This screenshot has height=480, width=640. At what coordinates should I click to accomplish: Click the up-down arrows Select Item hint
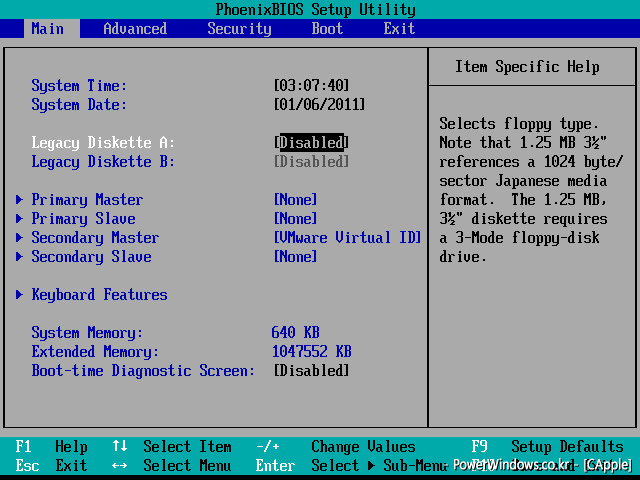pyautogui.click(x=172, y=447)
